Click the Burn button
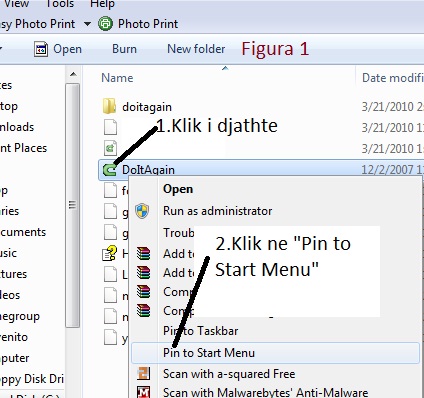Screen dimensions: 424x398 (x=124, y=49)
